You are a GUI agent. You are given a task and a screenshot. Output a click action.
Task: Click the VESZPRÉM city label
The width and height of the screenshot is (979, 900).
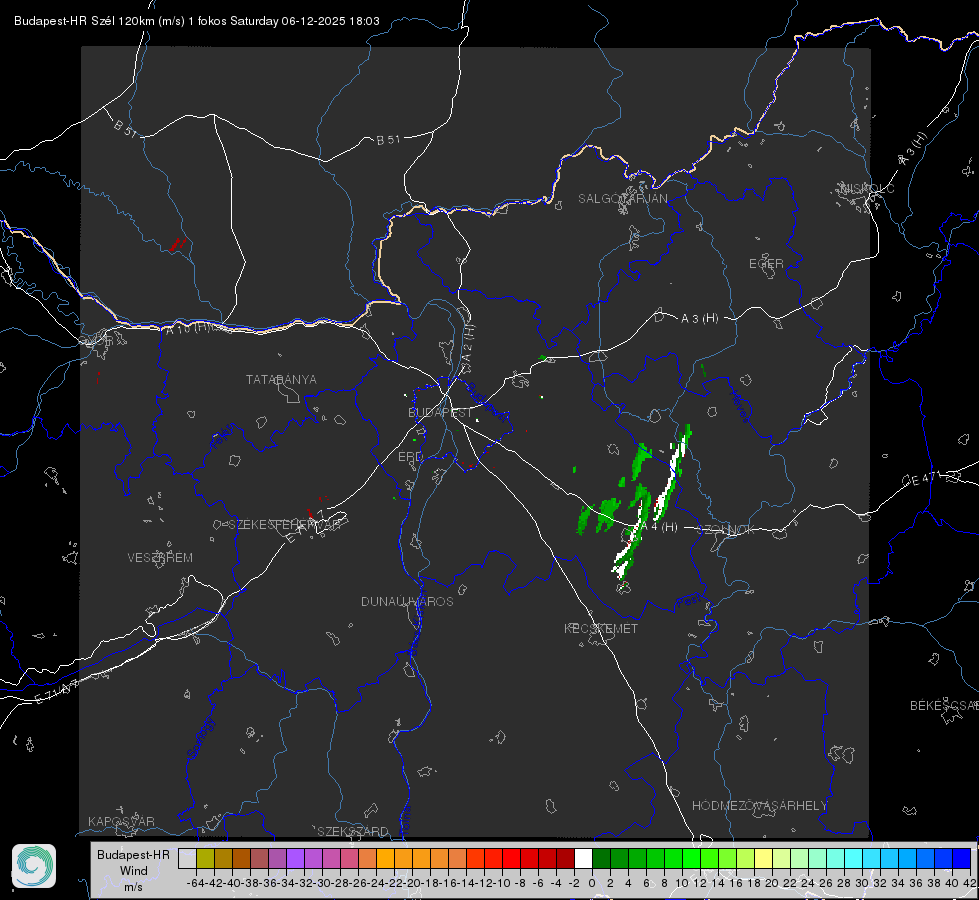click(x=160, y=558)
